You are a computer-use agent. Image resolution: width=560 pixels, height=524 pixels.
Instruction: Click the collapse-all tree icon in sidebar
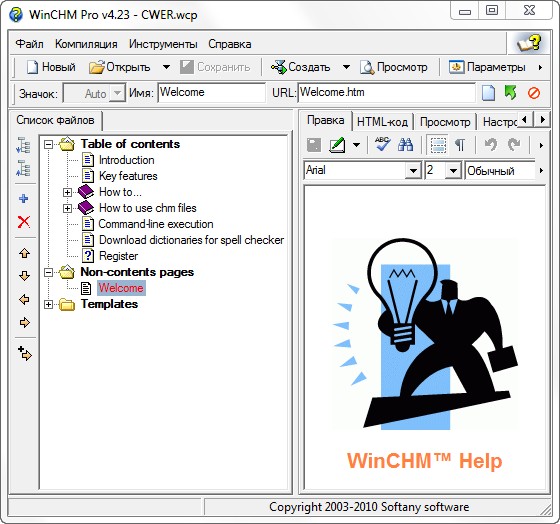coord(24,168)
